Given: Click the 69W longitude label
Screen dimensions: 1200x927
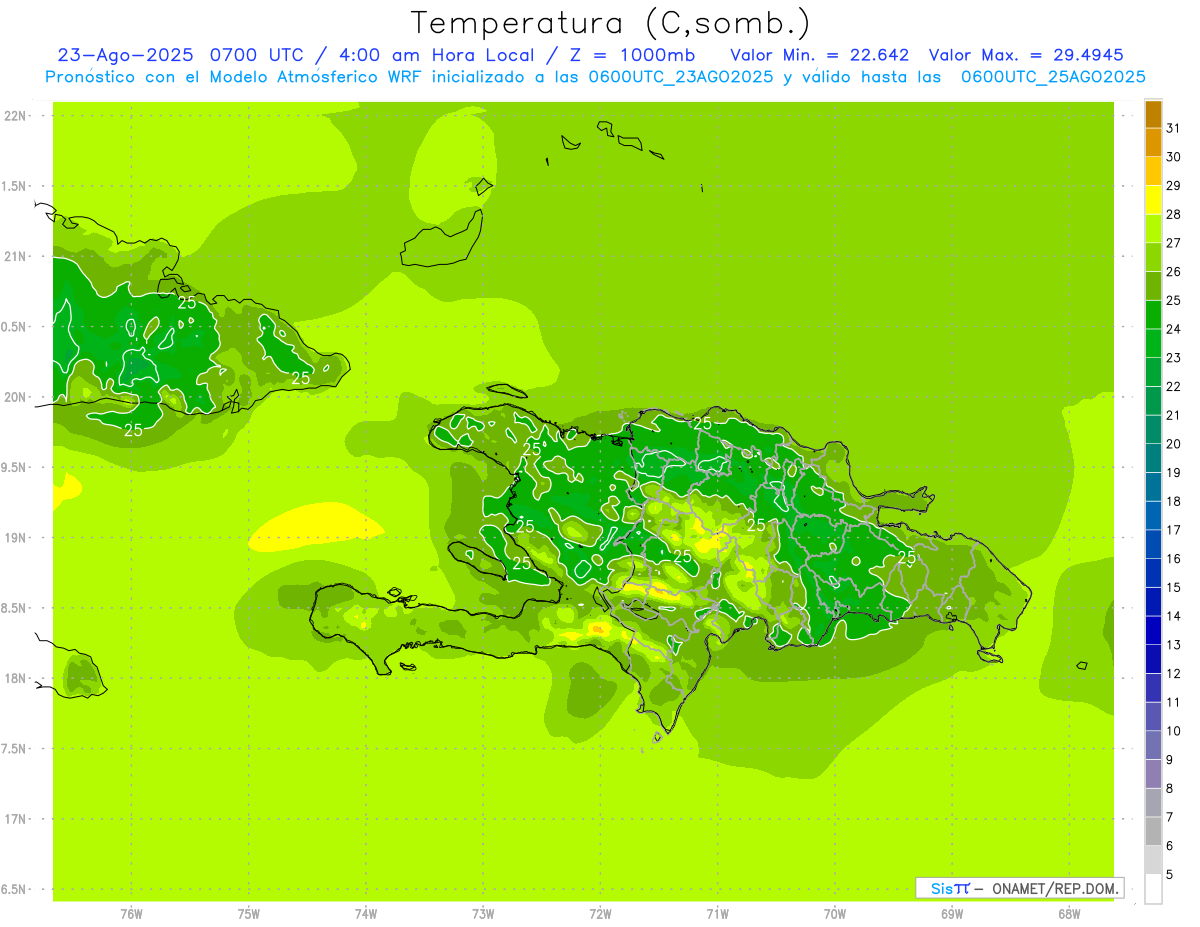Looking at the screenshot, I should coord(952,913).
